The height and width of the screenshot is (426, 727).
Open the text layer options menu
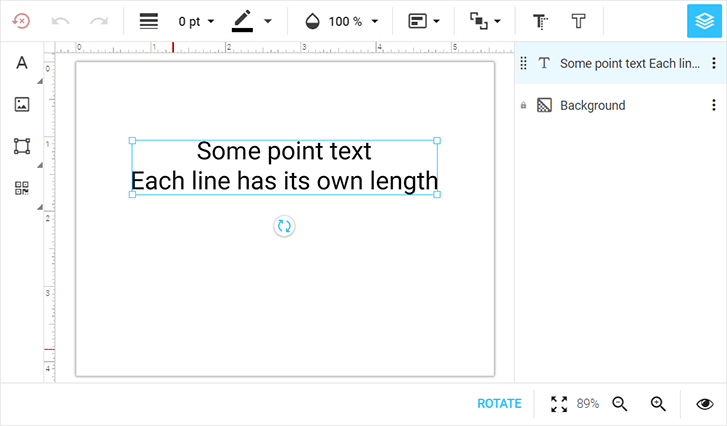(714, 63)
